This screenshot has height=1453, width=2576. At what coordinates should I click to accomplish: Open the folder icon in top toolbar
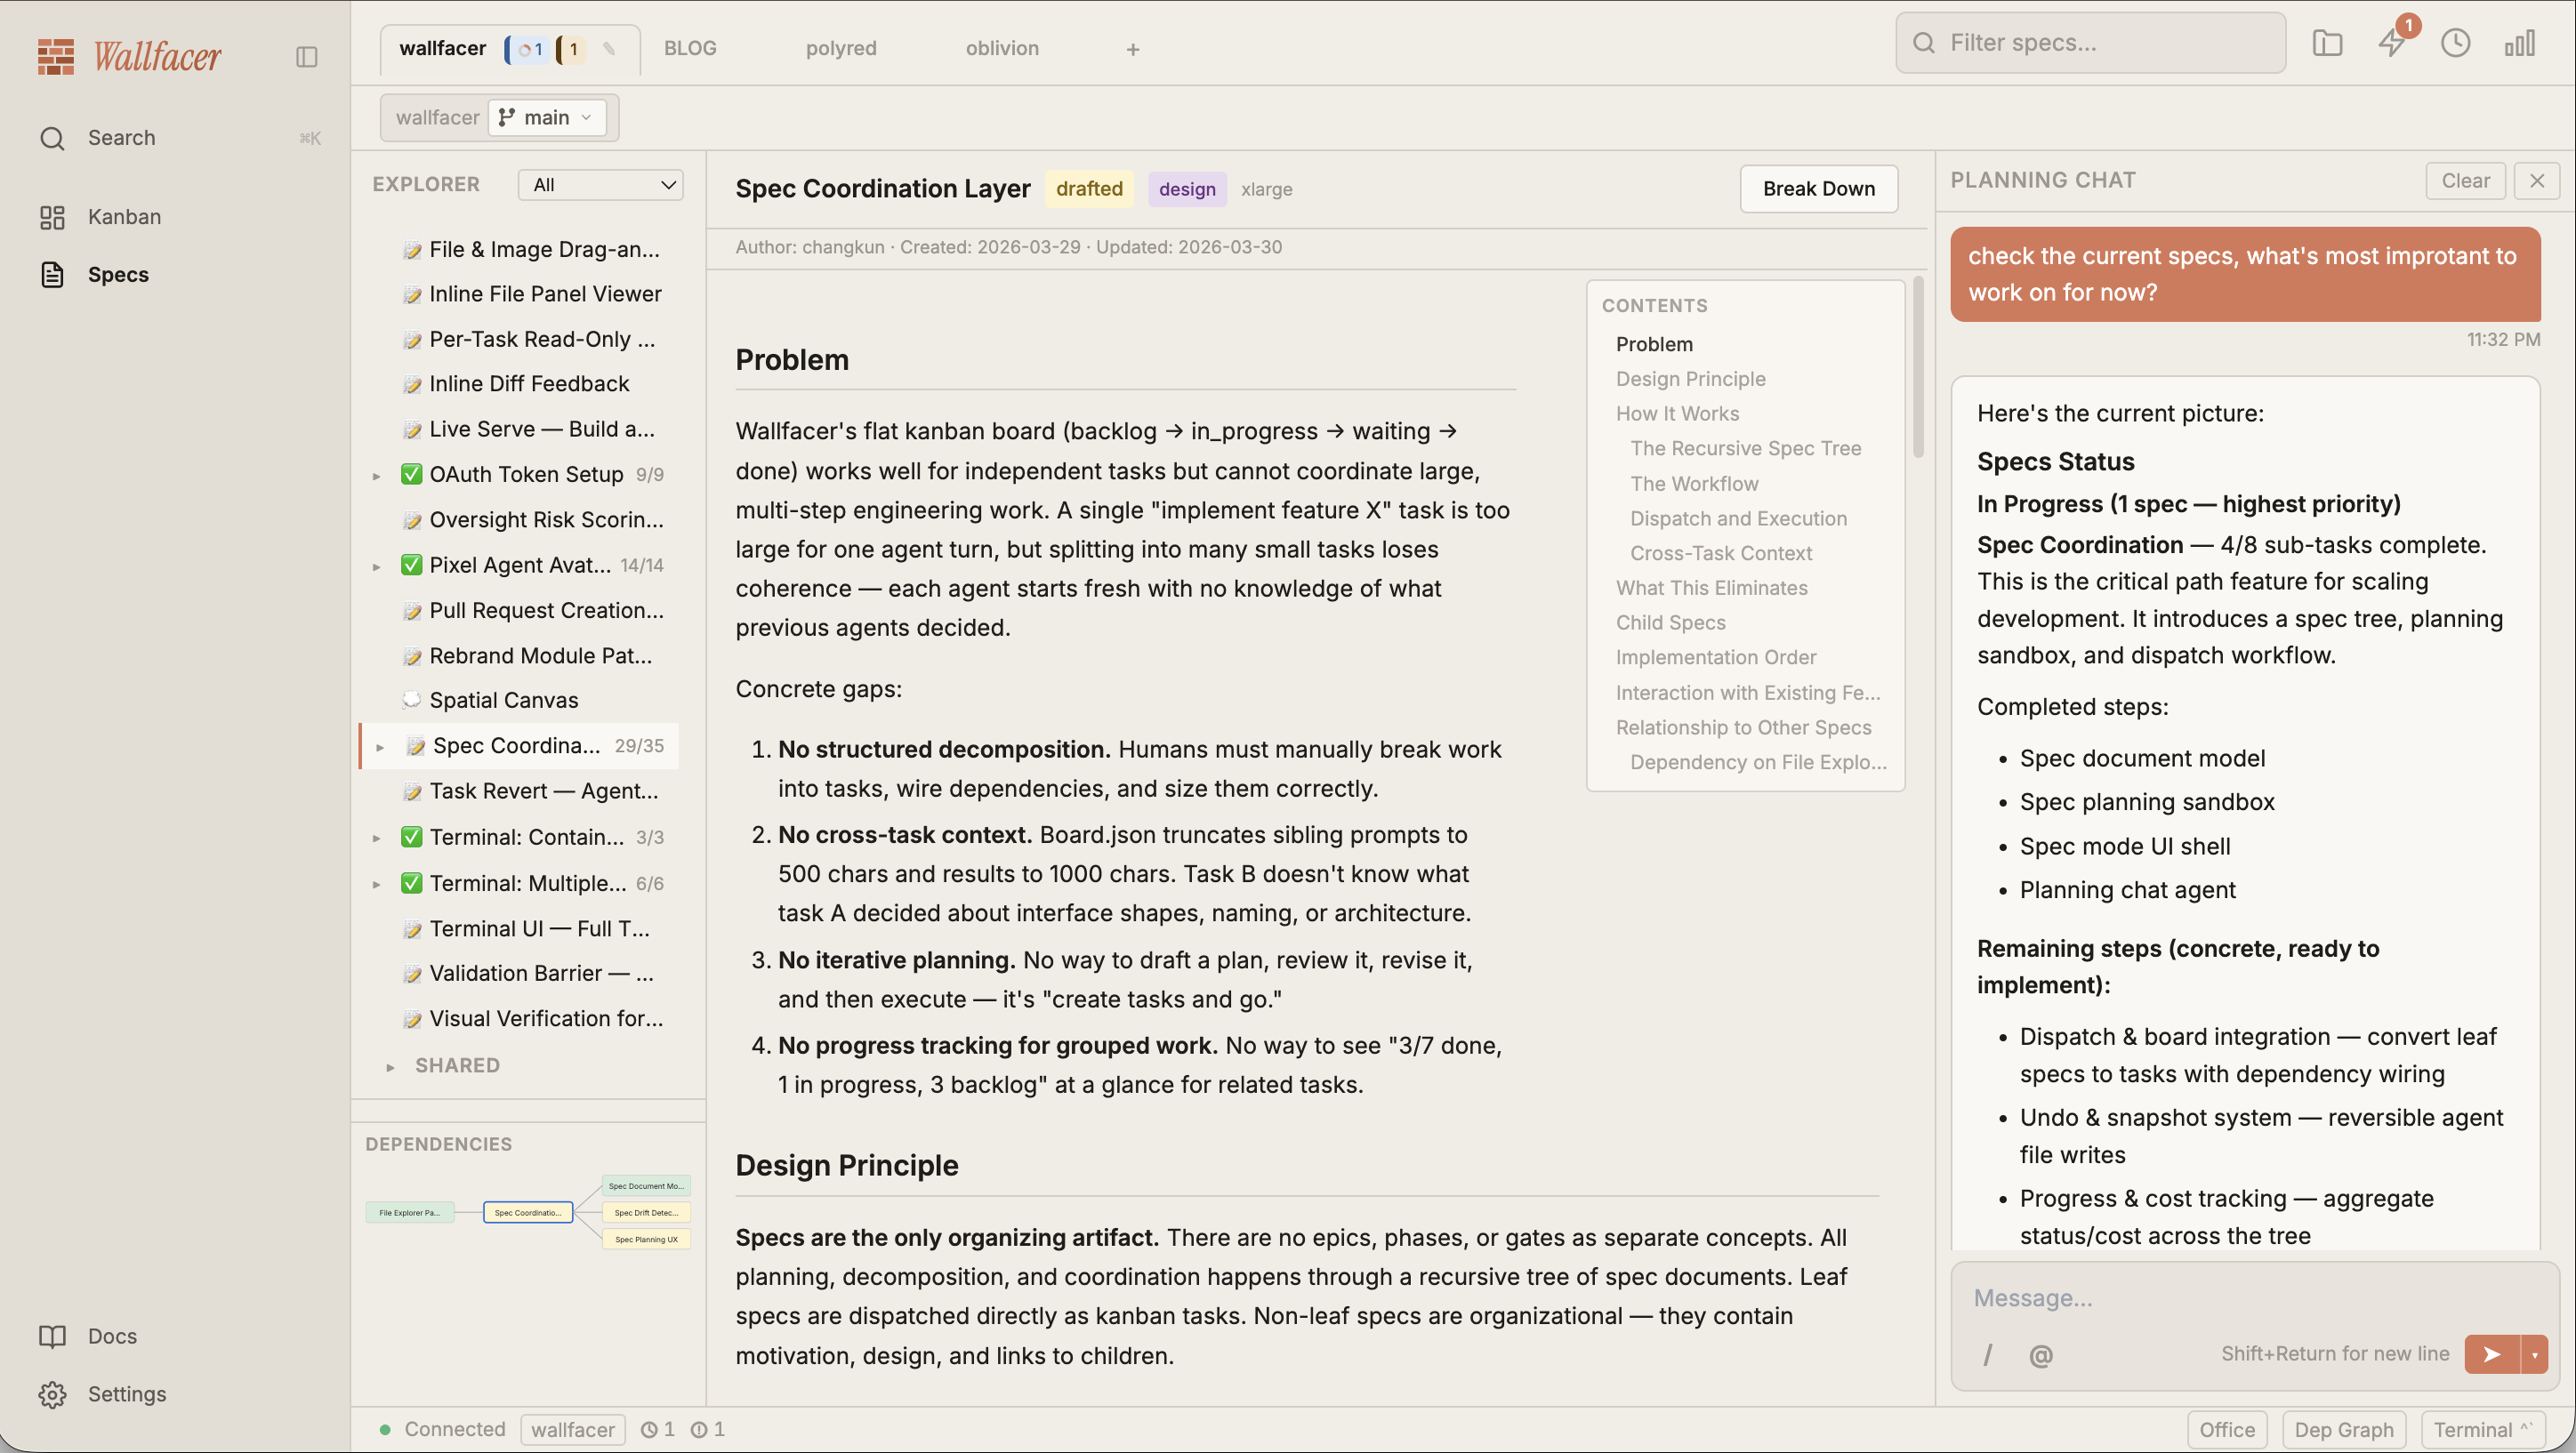(2327, 43)
